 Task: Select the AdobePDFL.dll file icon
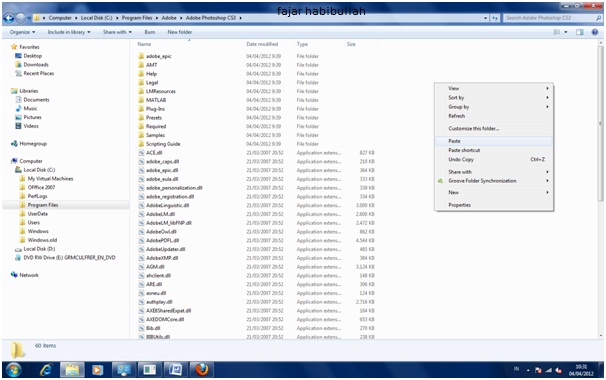[141, 240]
